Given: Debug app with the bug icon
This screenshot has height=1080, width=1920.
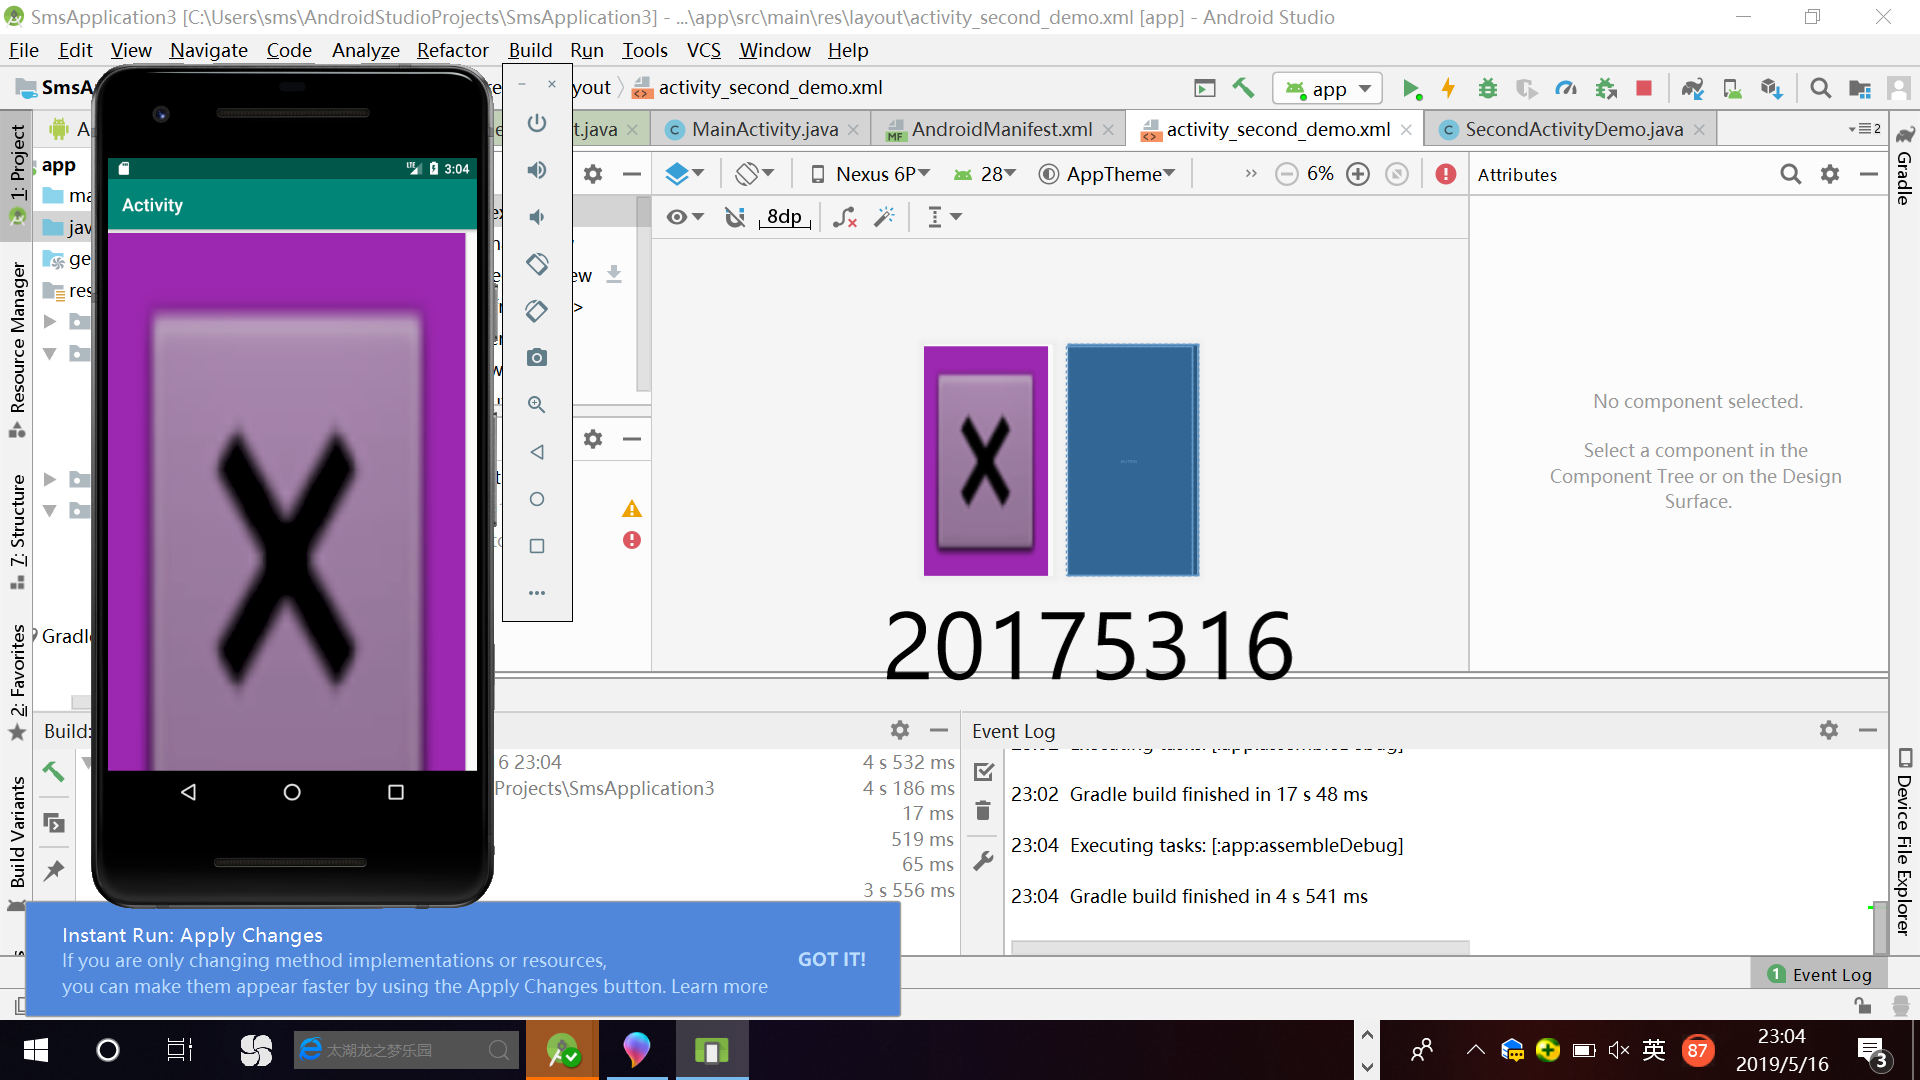Looking at the screenshot, I should point(1488,89).
